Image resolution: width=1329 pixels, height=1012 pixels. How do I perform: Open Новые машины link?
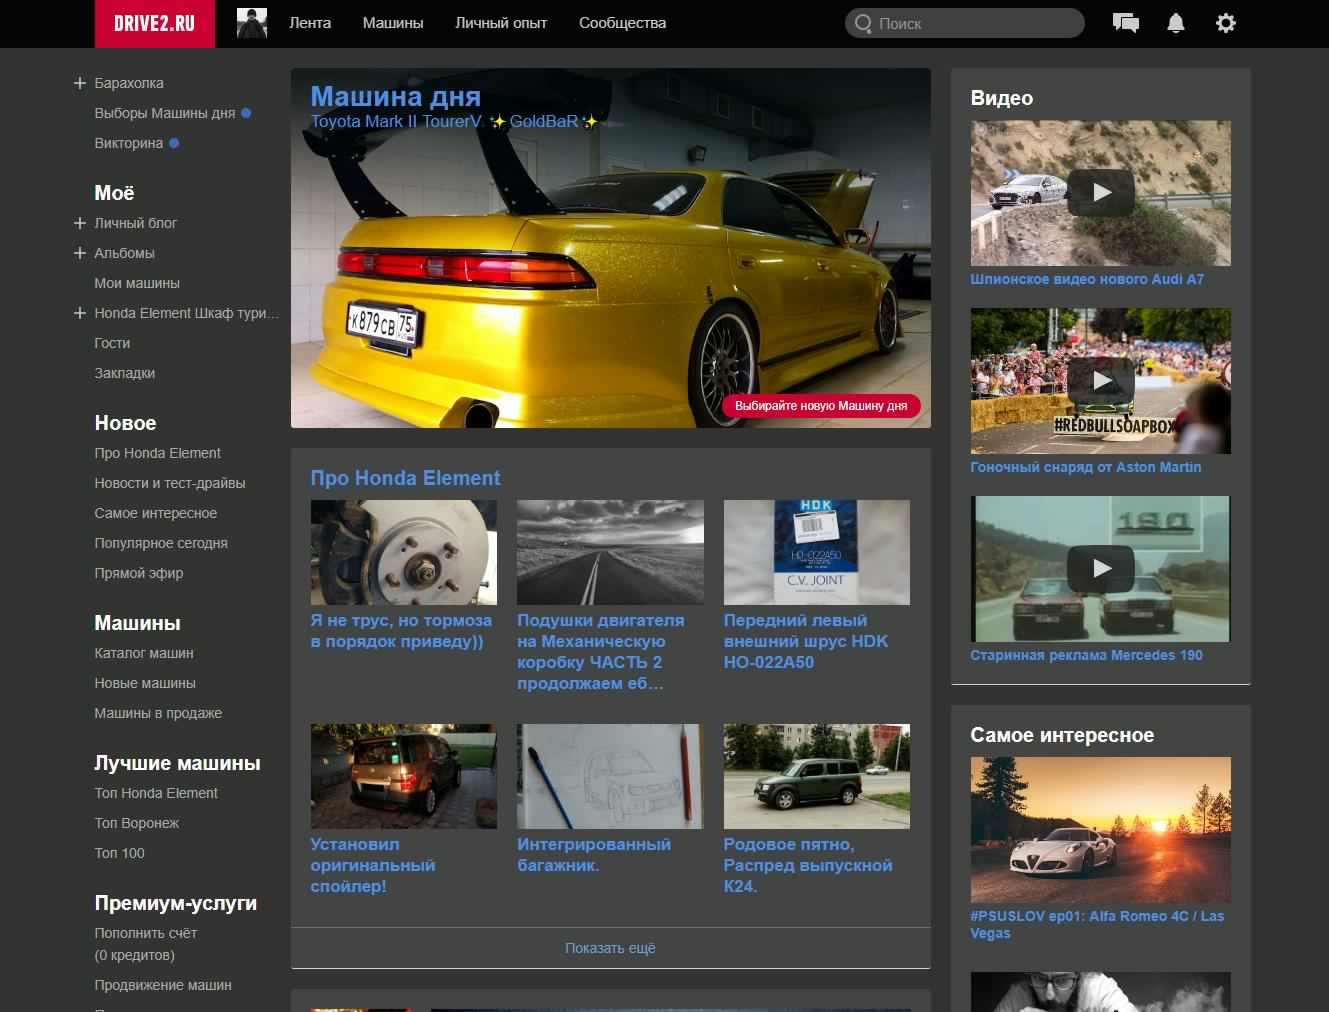pyautogui.click(x=145, y=683)
